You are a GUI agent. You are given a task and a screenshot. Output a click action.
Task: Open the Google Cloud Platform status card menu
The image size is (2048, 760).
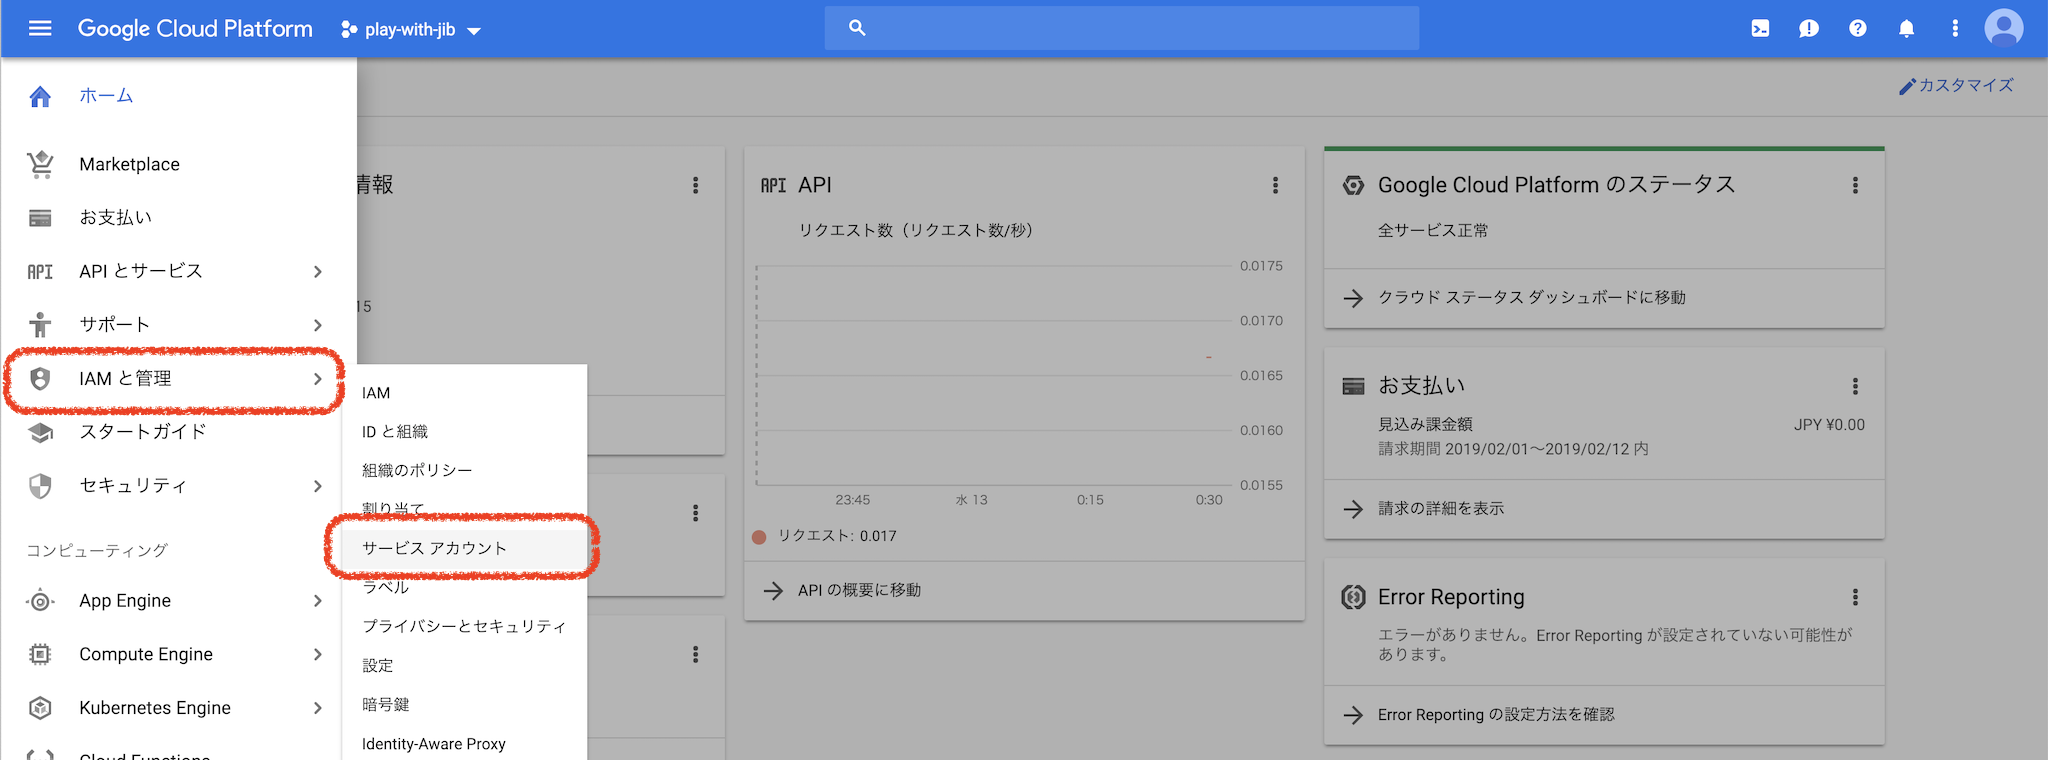pyautogui.click(x=1855, y=185)
